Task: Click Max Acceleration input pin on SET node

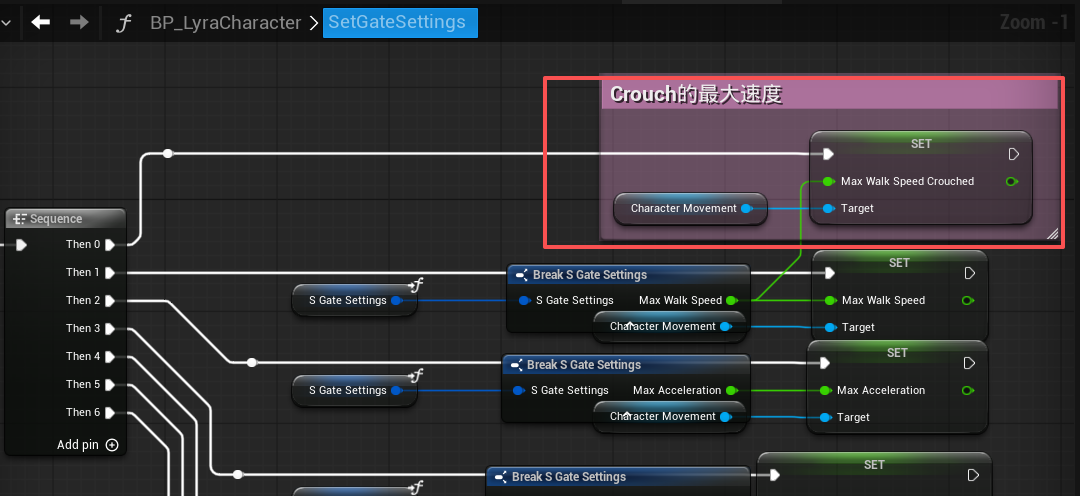Action: [824, 391]
